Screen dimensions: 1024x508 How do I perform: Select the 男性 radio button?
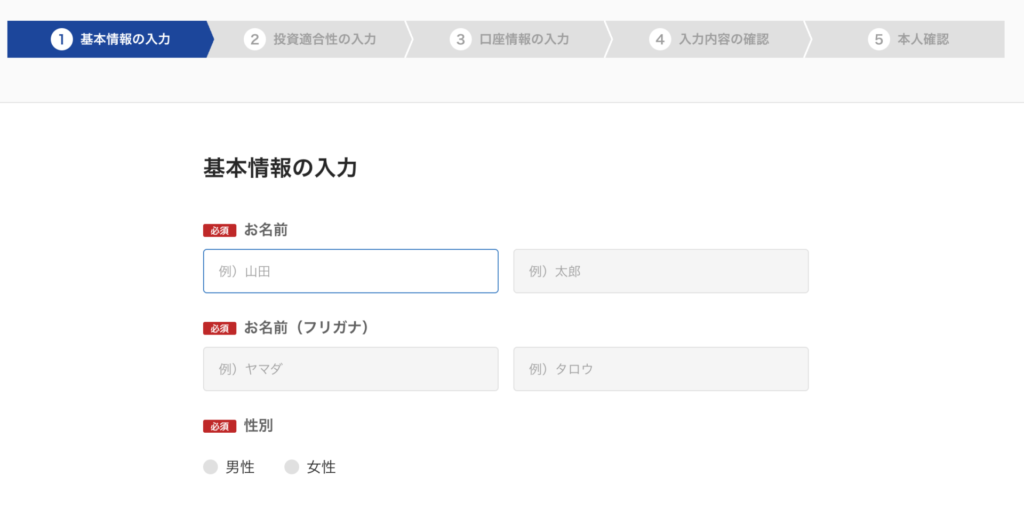point(210,467)
